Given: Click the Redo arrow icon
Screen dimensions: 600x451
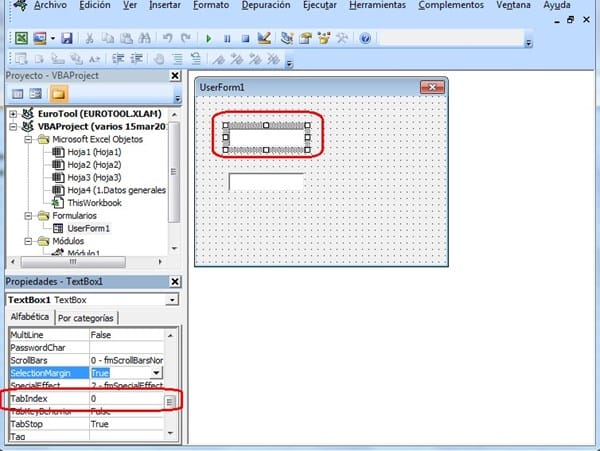Looking at the screenshot, I should coord(186,38).
